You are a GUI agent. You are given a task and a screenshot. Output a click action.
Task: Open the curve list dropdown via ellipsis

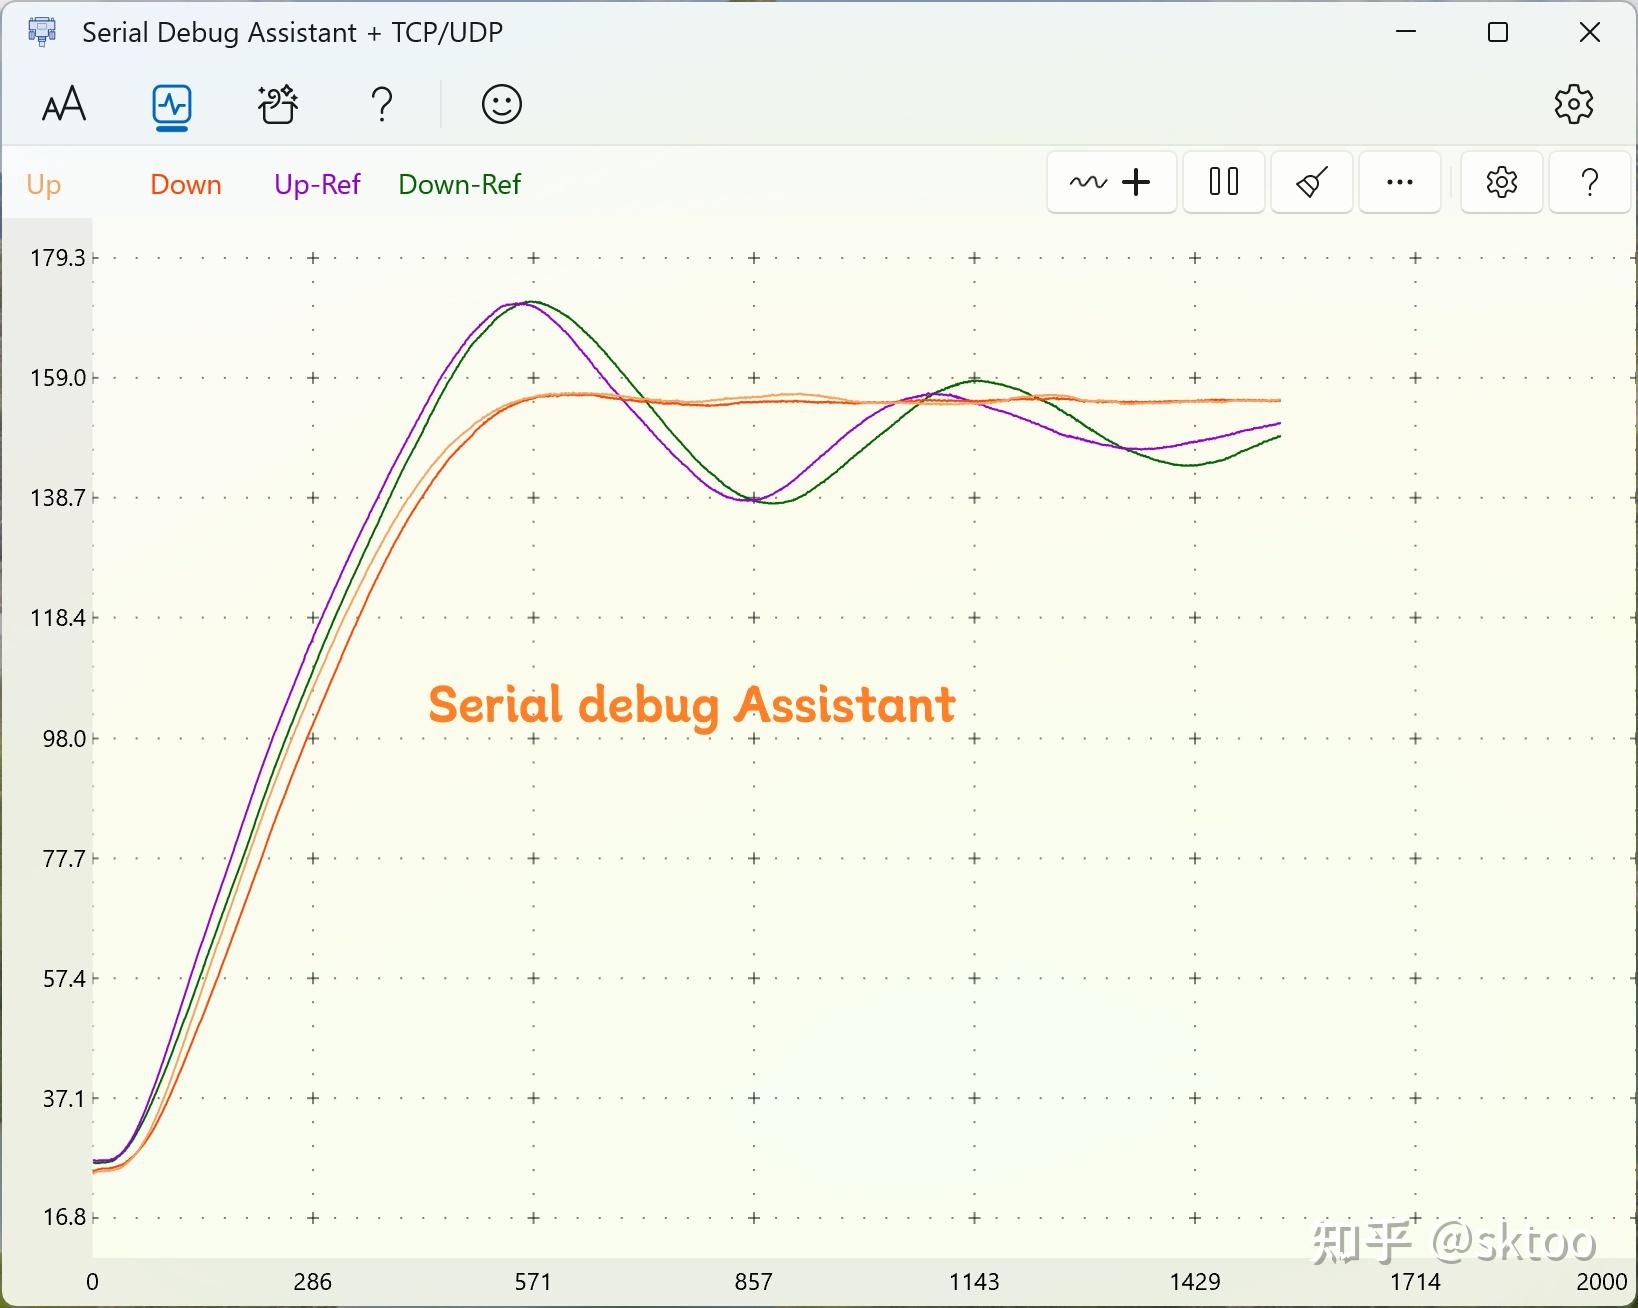(1399, 182)
